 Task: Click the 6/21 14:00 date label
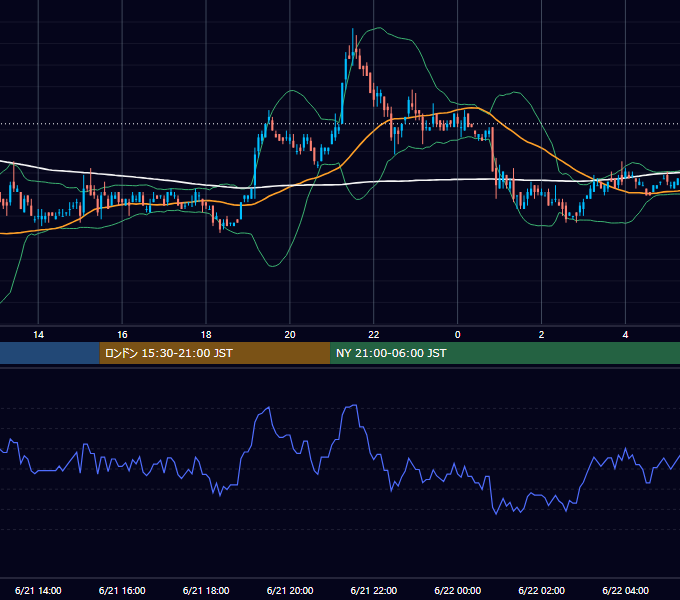click(38, 590)
